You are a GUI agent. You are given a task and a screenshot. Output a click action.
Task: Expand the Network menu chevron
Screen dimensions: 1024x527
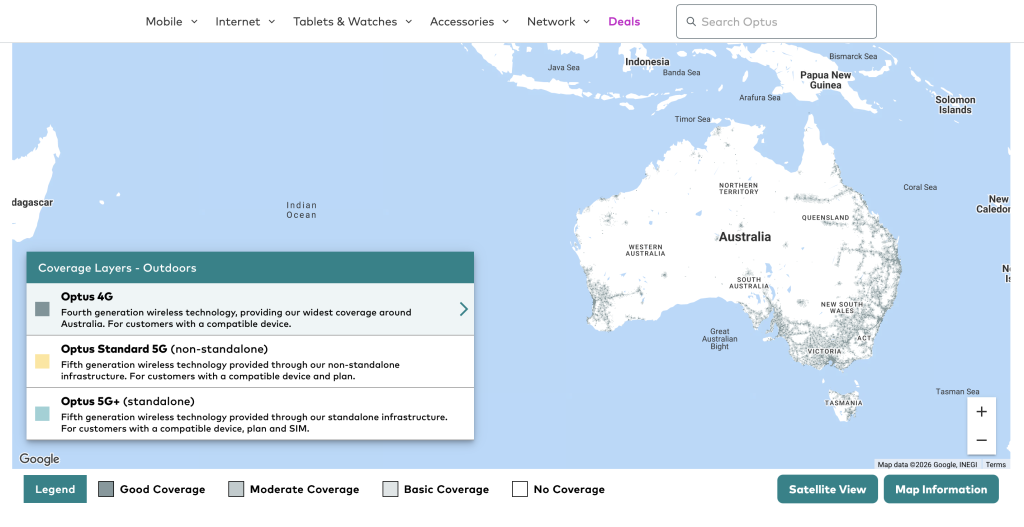coord(586,22)
